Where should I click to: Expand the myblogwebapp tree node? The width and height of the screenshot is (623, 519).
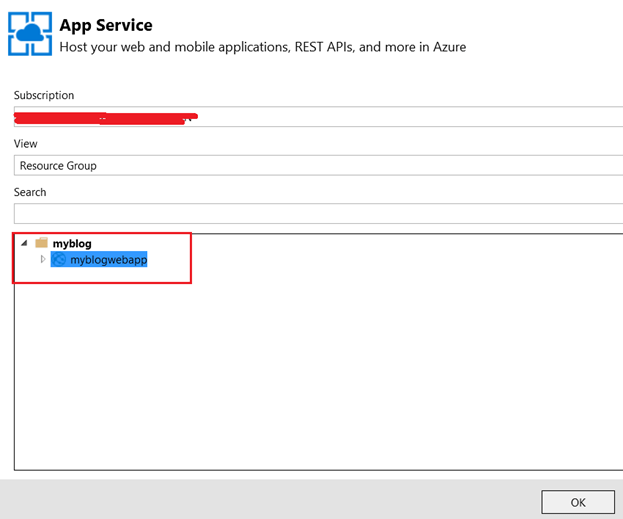coord(42,260)
